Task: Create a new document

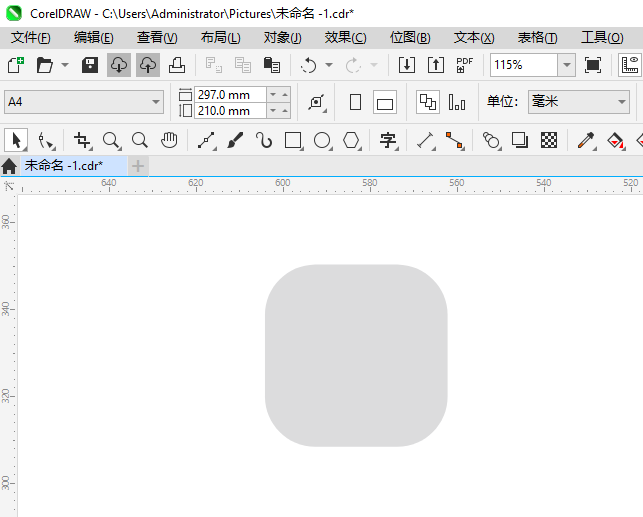Action: (x=16, y=65)
